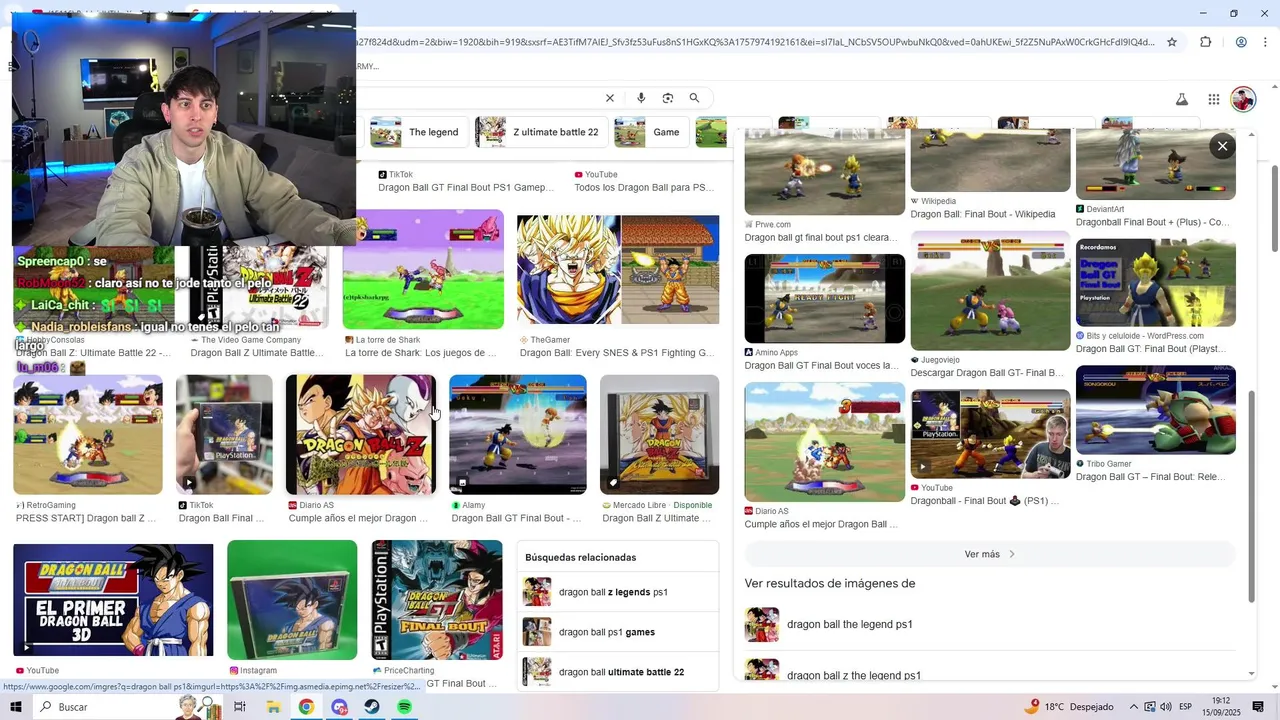The width and height of the screenshot is (1280, 720).
Task: Open the Bits y celuloide WordPress thumbnail
Action: pyautogui.click(x=1156, y=283)
